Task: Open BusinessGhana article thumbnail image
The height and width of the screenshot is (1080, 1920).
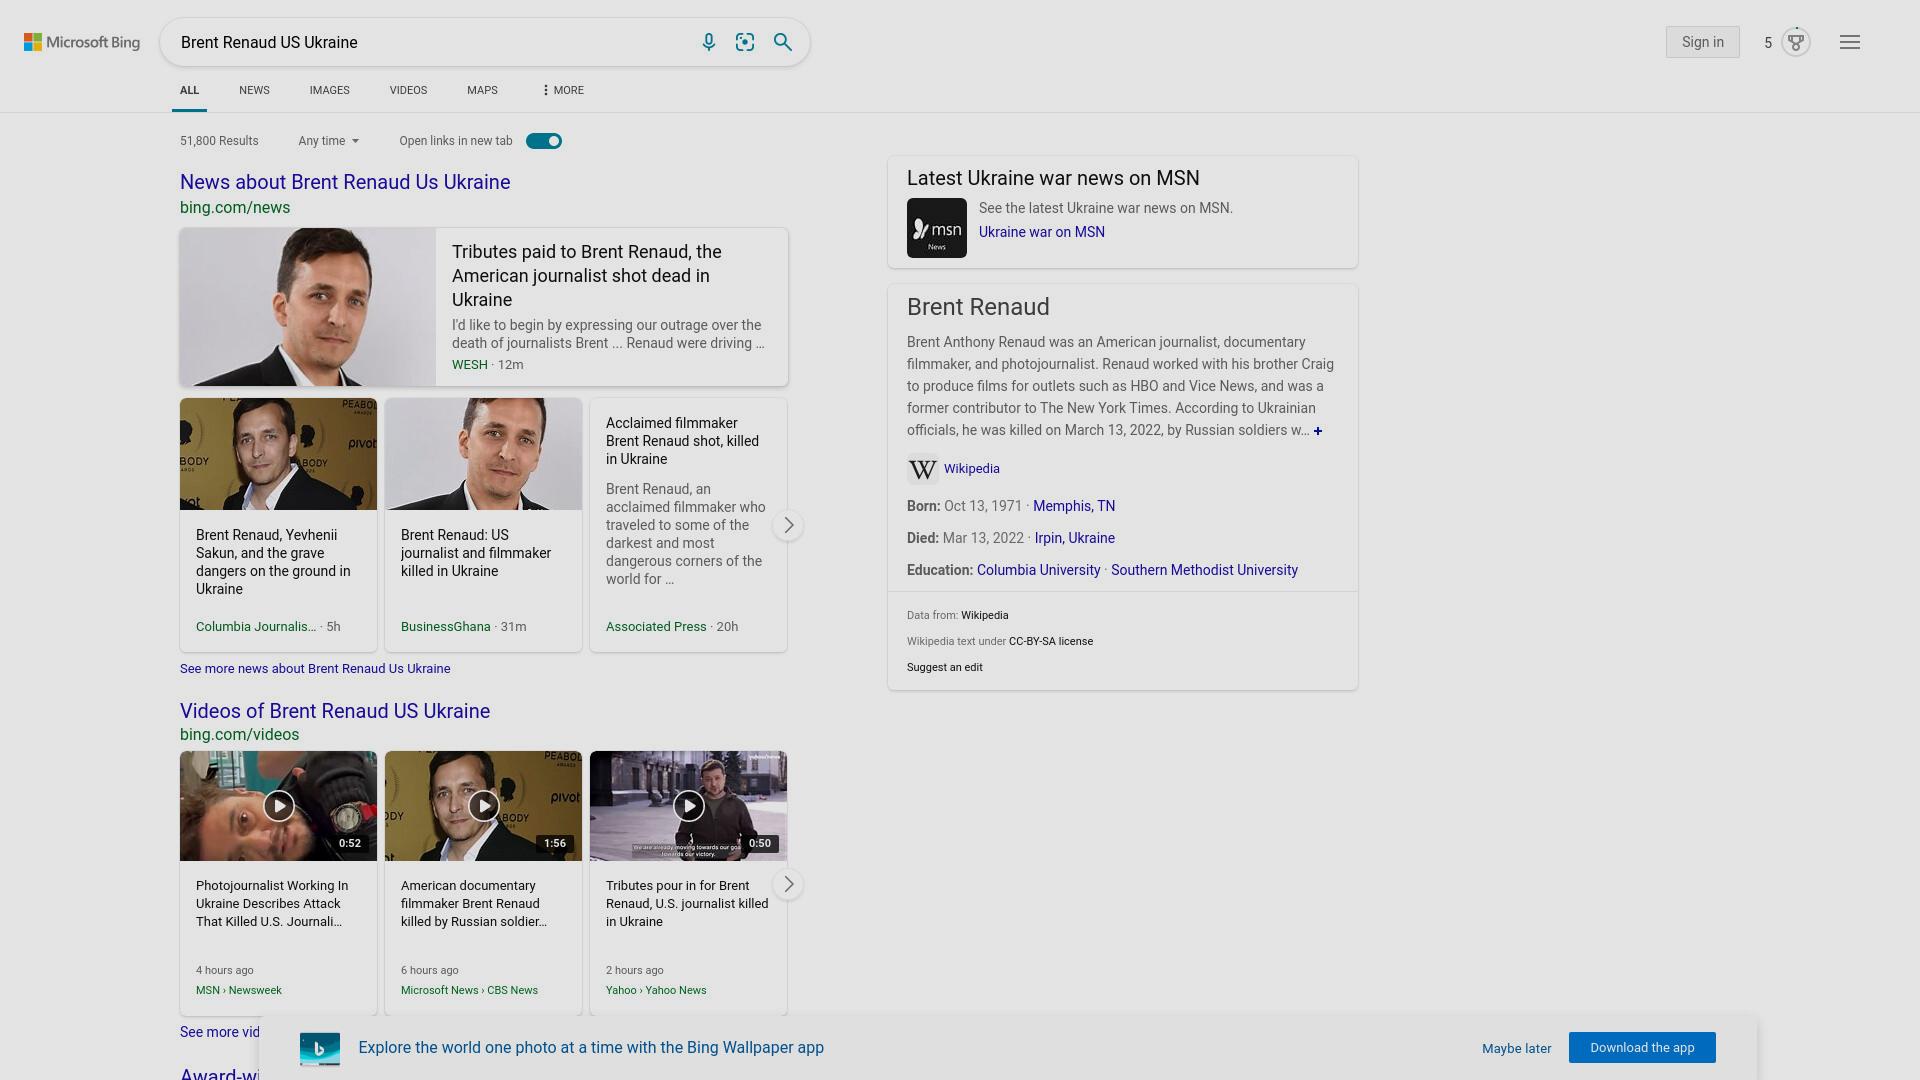Action: (483, 454)
